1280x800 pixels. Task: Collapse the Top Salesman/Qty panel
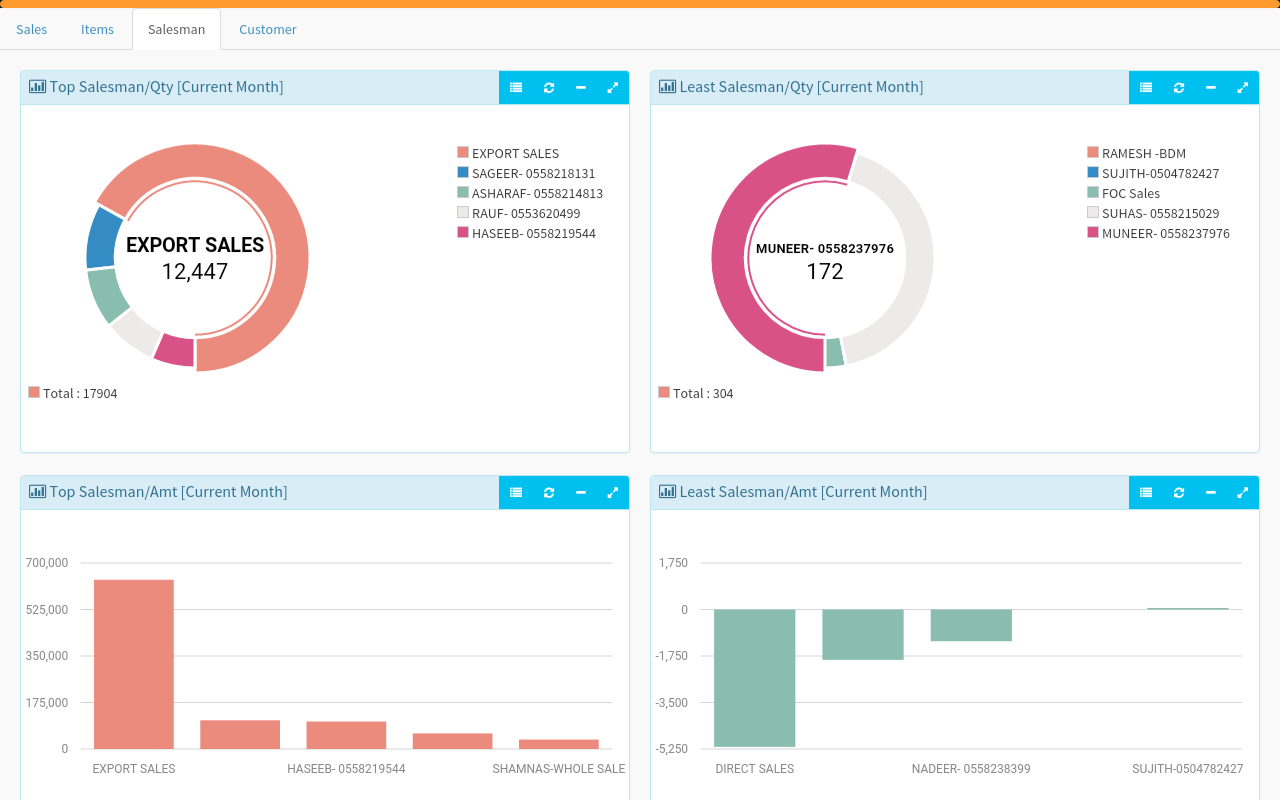click(581, 88)
